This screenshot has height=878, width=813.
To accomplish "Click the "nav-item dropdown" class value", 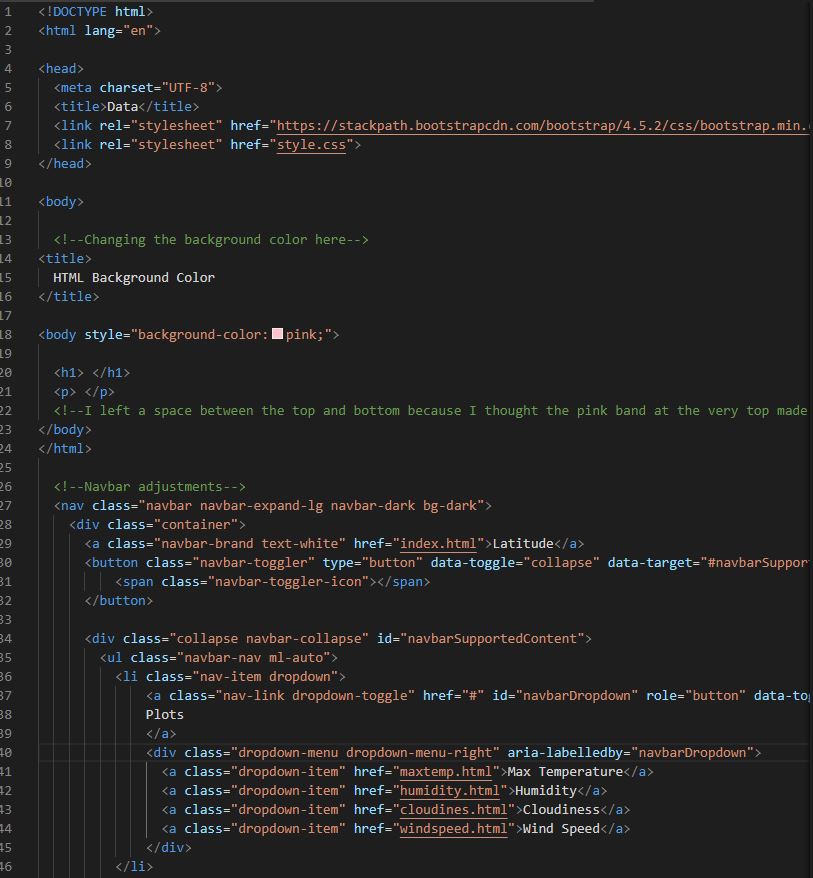I will (x=265, y=676).
